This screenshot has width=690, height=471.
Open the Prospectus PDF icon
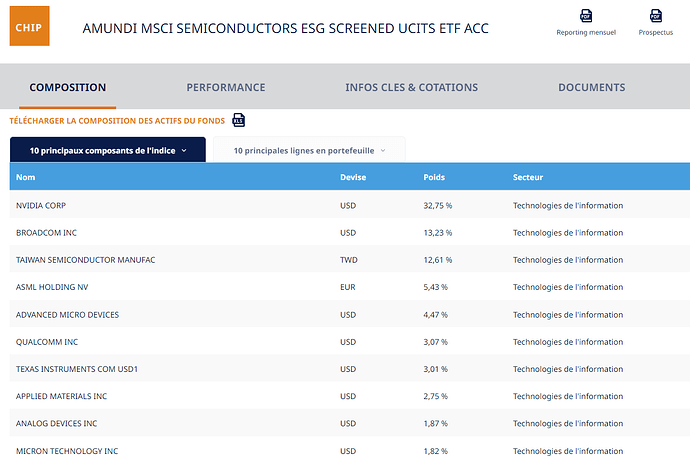656,16
